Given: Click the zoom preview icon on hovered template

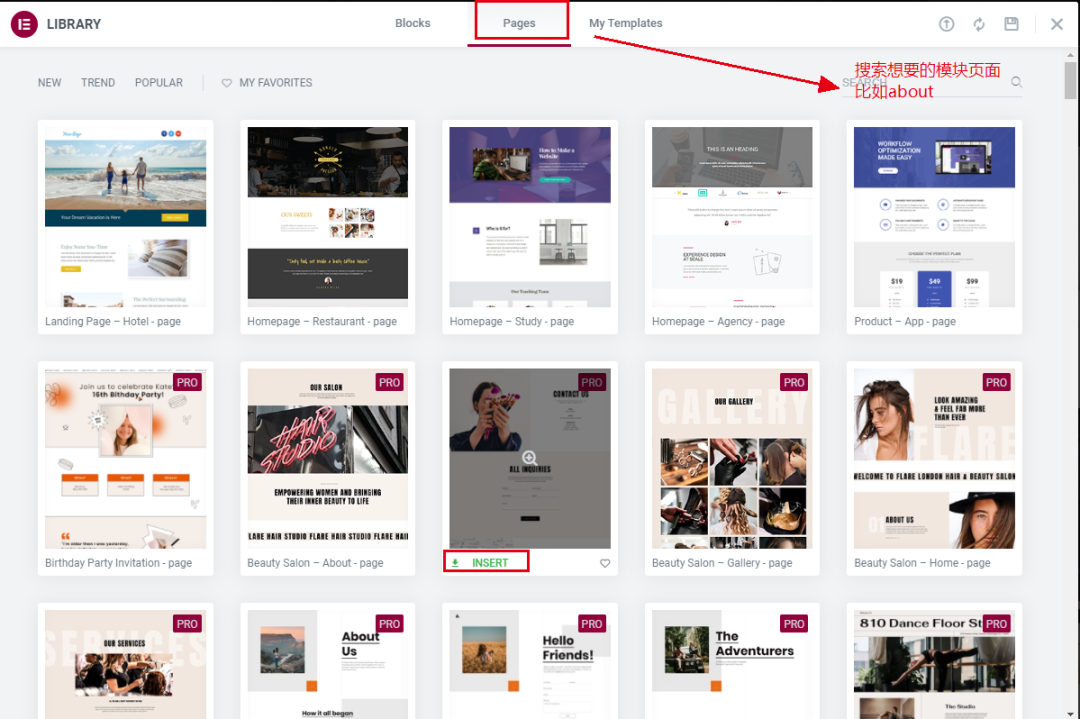Looking at the screenshot, I should [x=530, y=458].
